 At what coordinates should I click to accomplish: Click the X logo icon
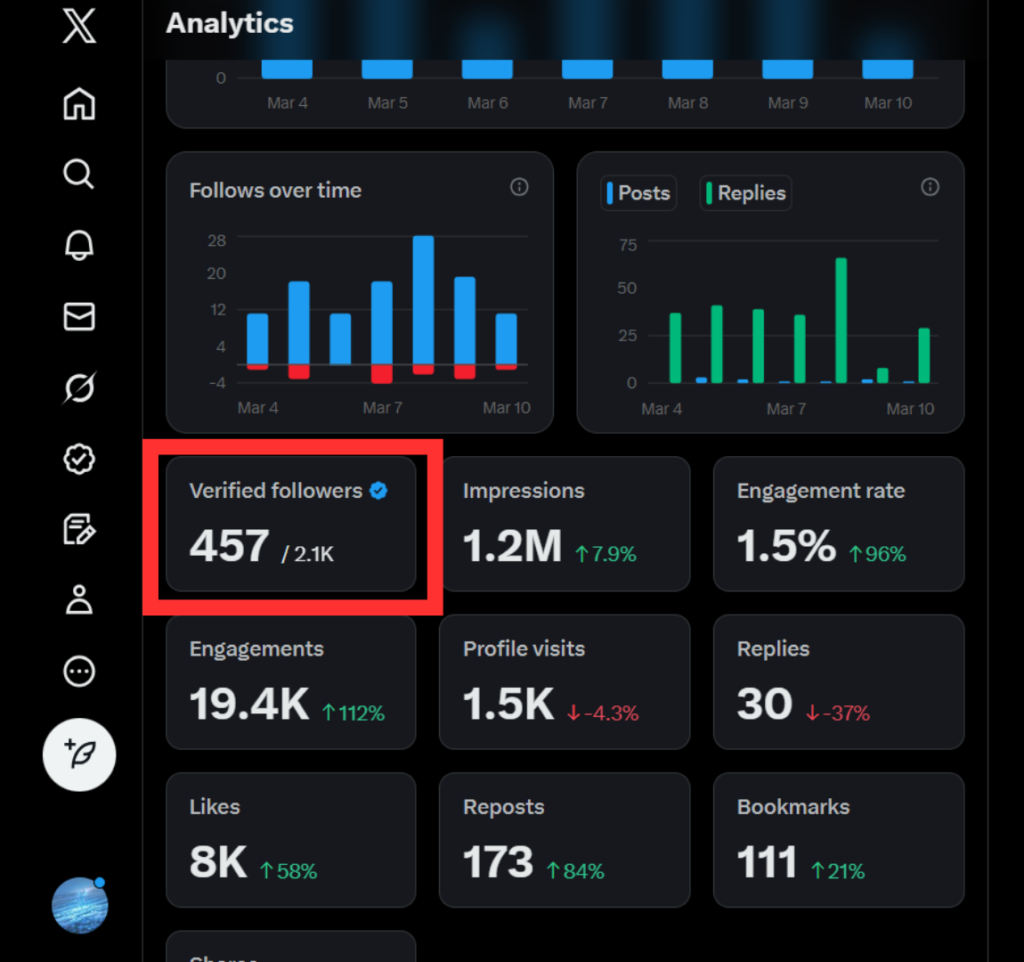[79, 25]
